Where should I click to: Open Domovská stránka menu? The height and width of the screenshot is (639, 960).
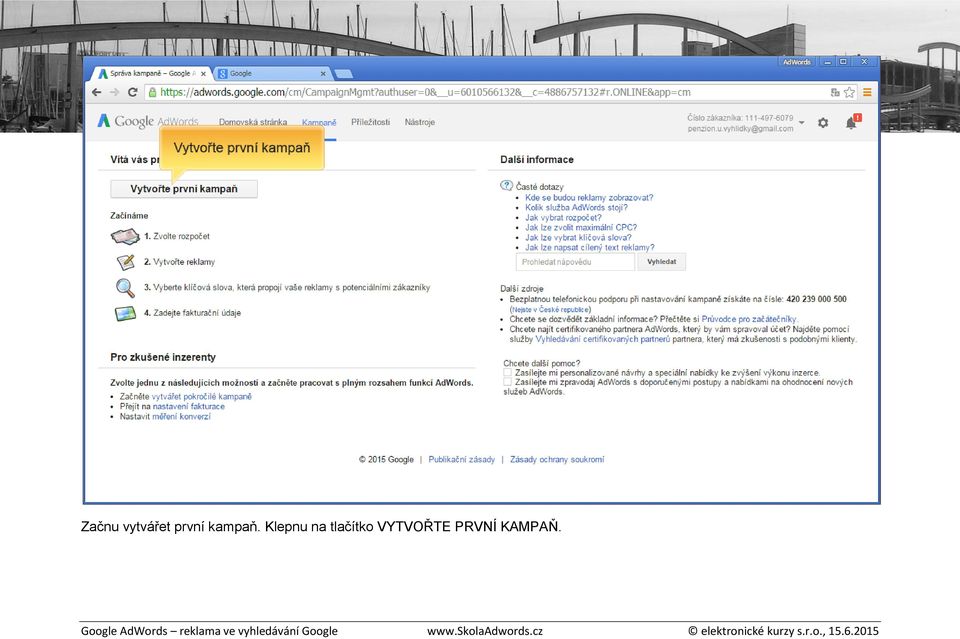[x=253, y=122]
